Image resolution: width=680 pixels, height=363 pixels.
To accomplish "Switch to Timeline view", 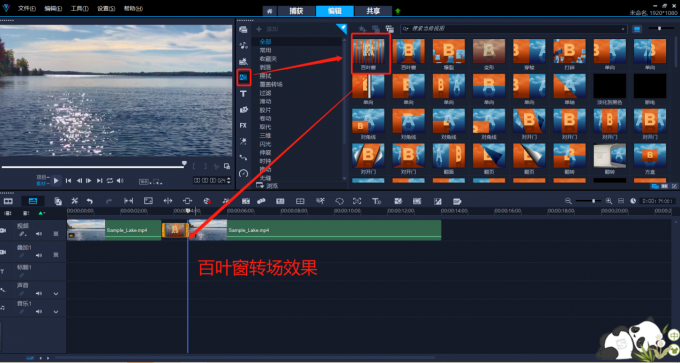I will [33, 201].
